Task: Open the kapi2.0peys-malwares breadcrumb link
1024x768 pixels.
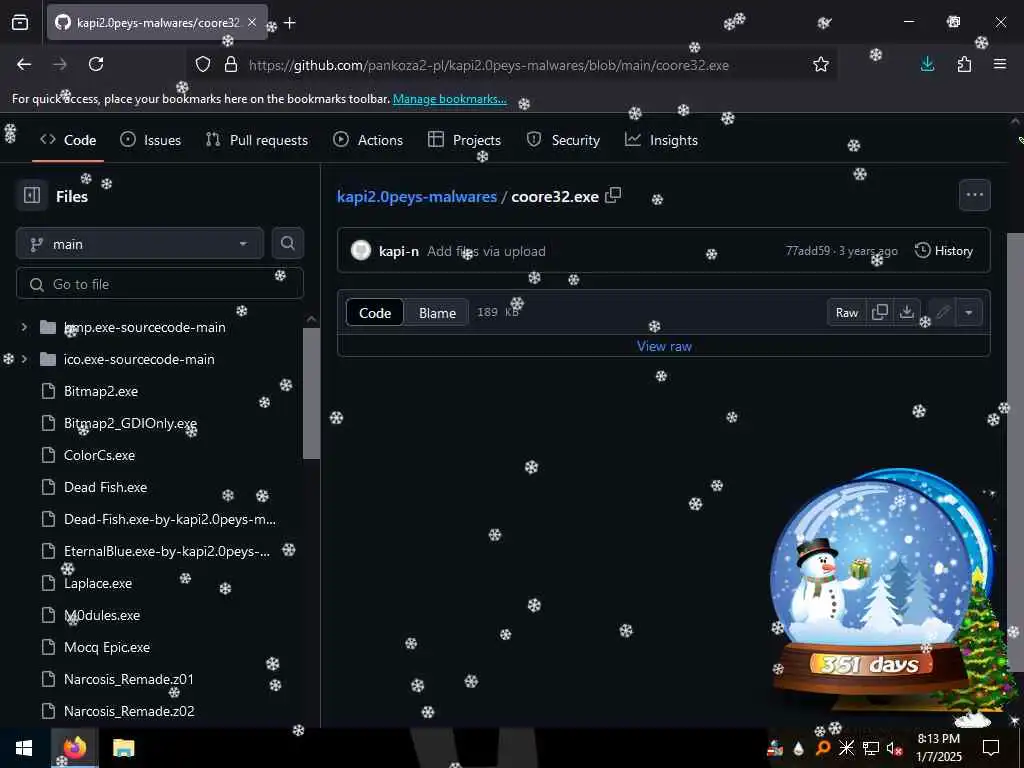Action: [417, 196]
